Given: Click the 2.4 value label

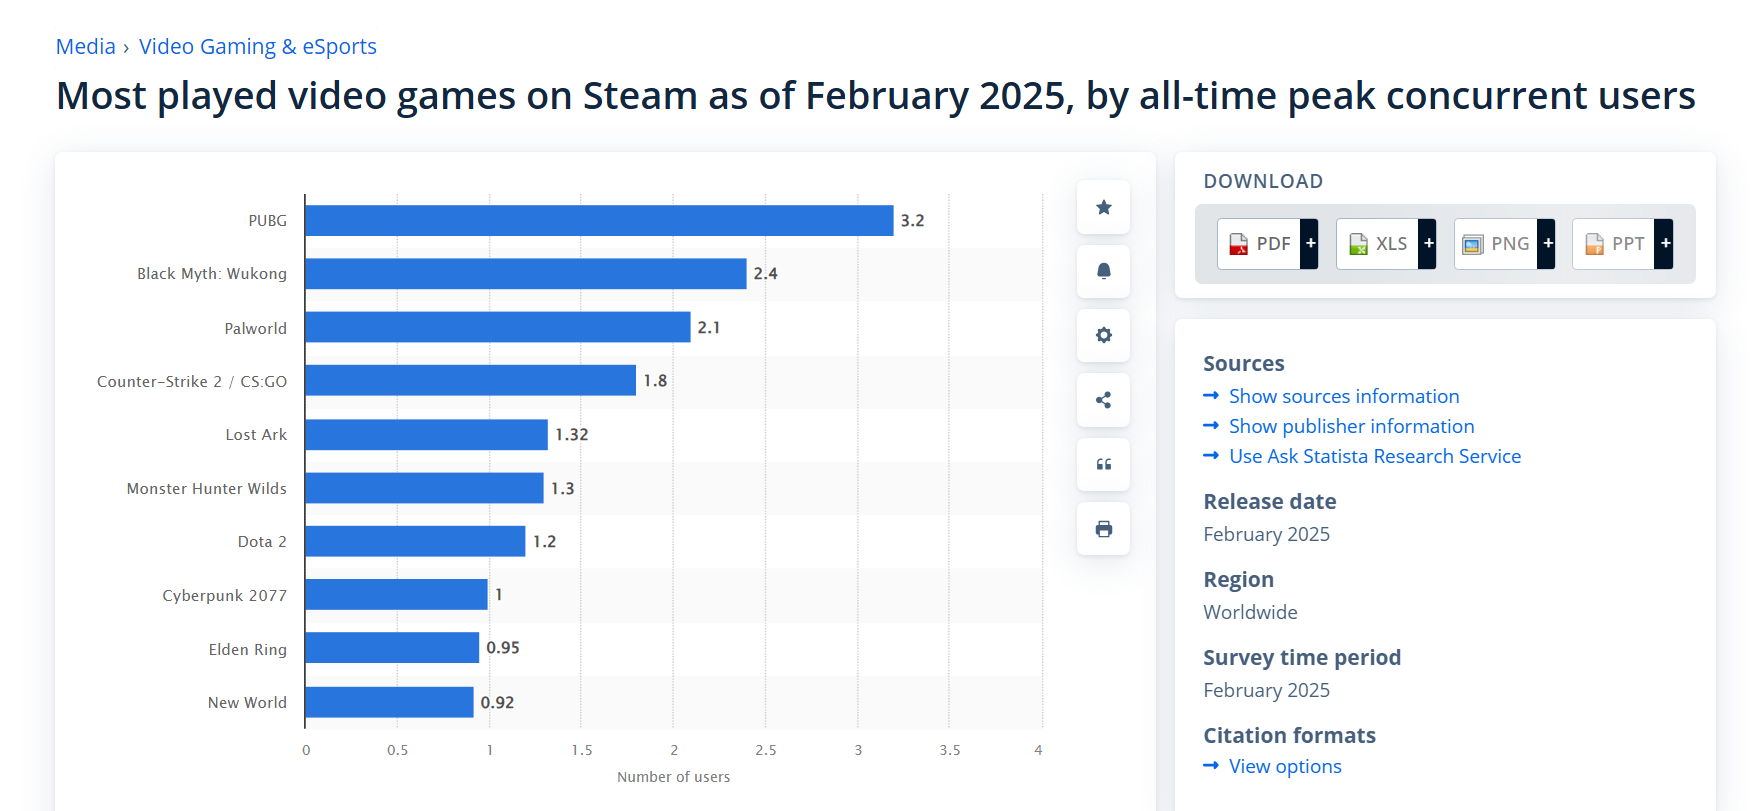Looking at the screenshot, I should click(x=765, y=274).
